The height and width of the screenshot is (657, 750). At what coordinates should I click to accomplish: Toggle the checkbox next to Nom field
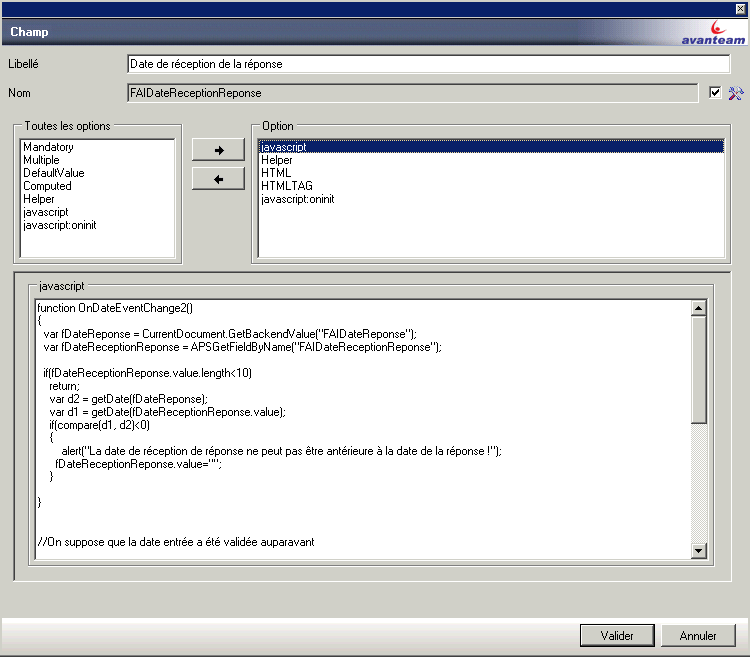714,93
